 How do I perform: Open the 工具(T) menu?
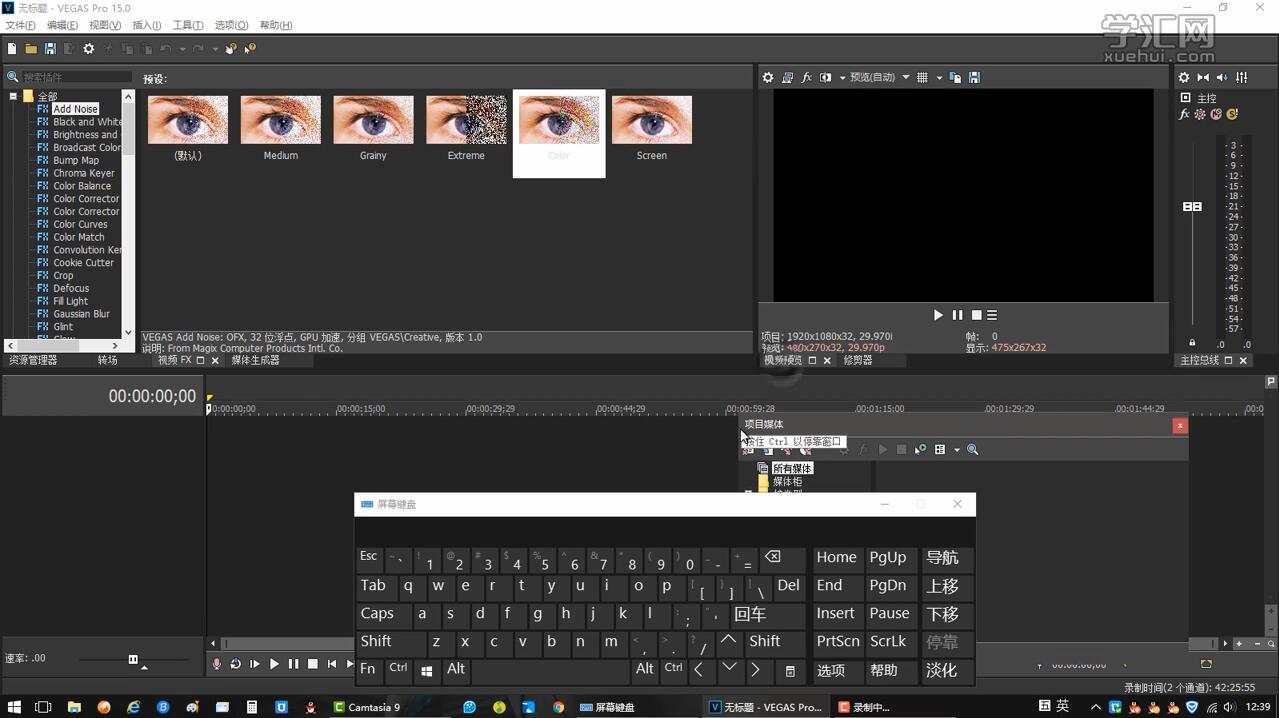188,25
